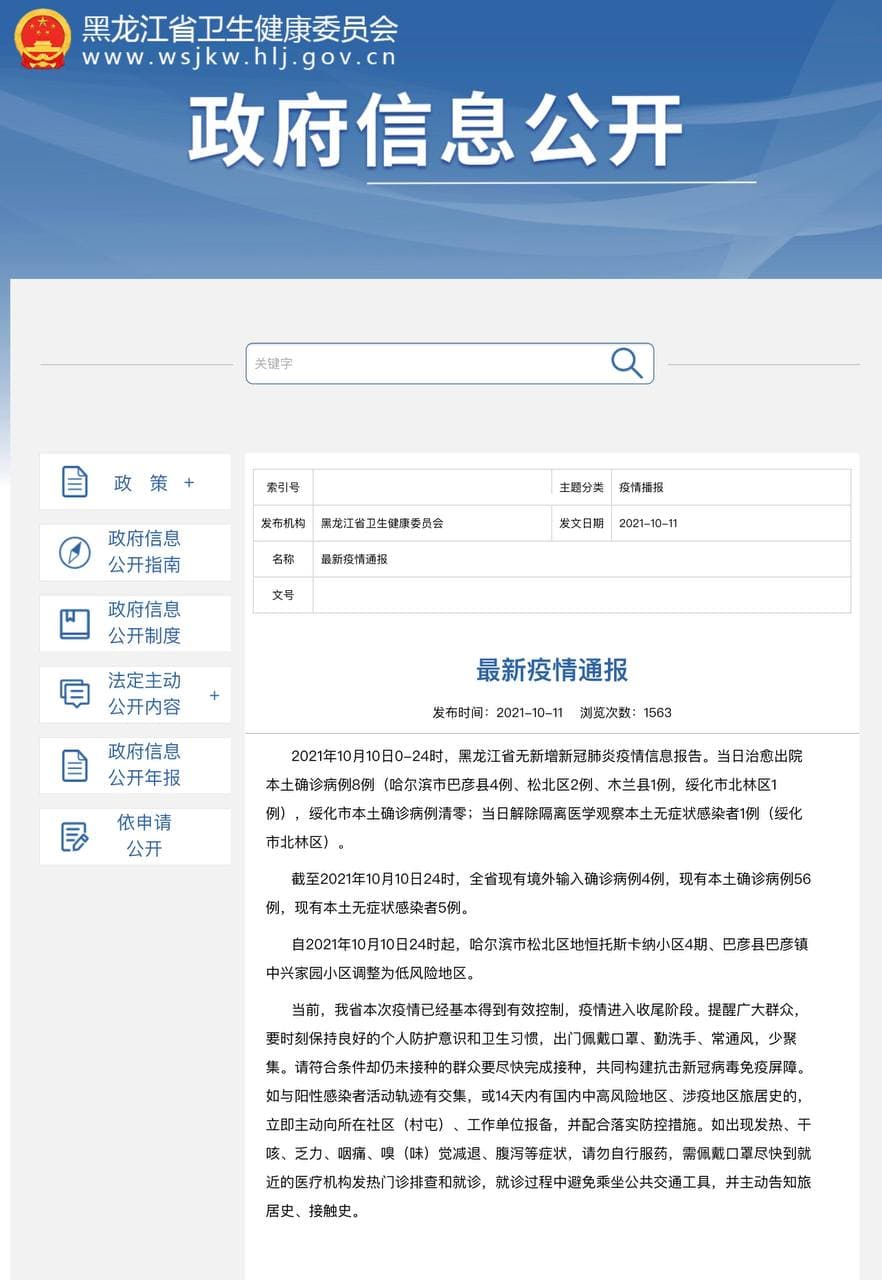Click the 发文日期 2021-10-11 value
The image size is (882, 1280).
coord(730,523)
